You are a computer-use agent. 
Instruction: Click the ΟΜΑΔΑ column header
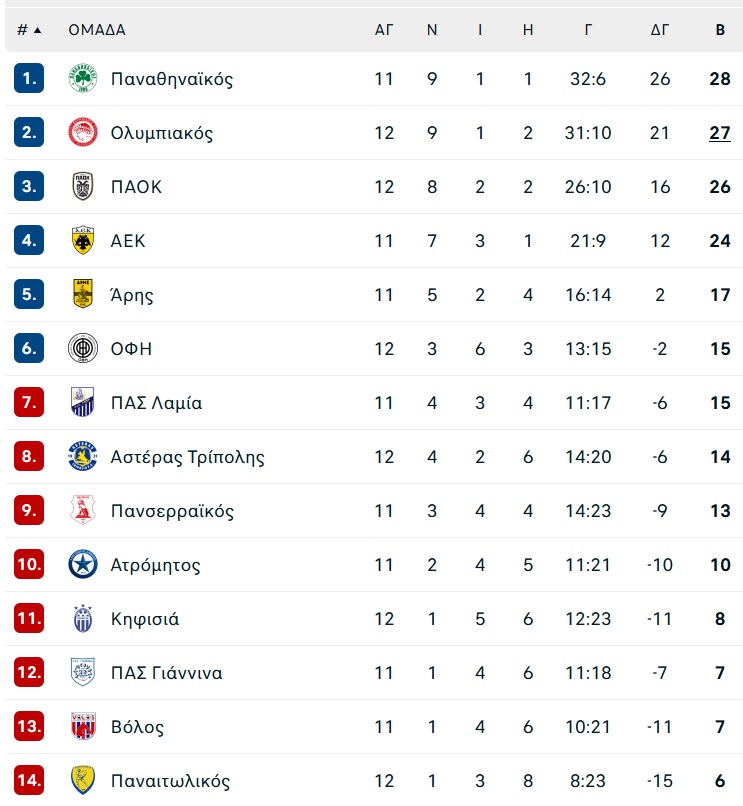(97, 30)
